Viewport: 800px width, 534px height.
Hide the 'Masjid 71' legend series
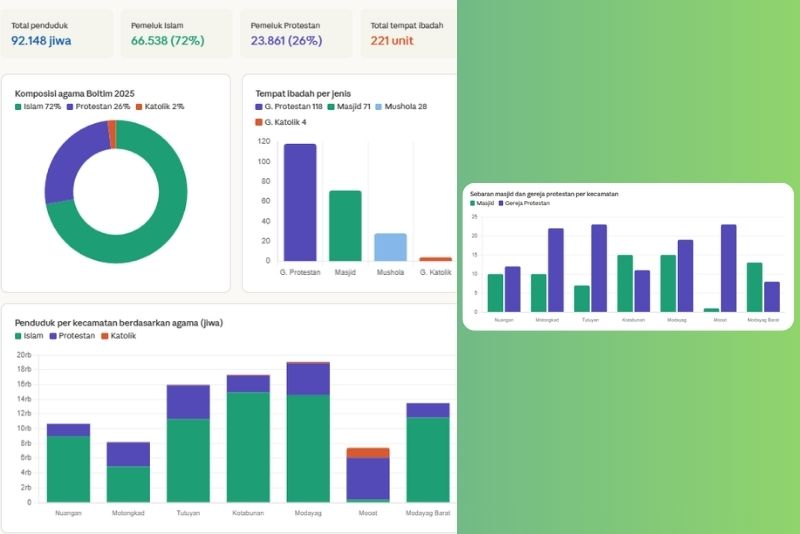coord(358,106)
